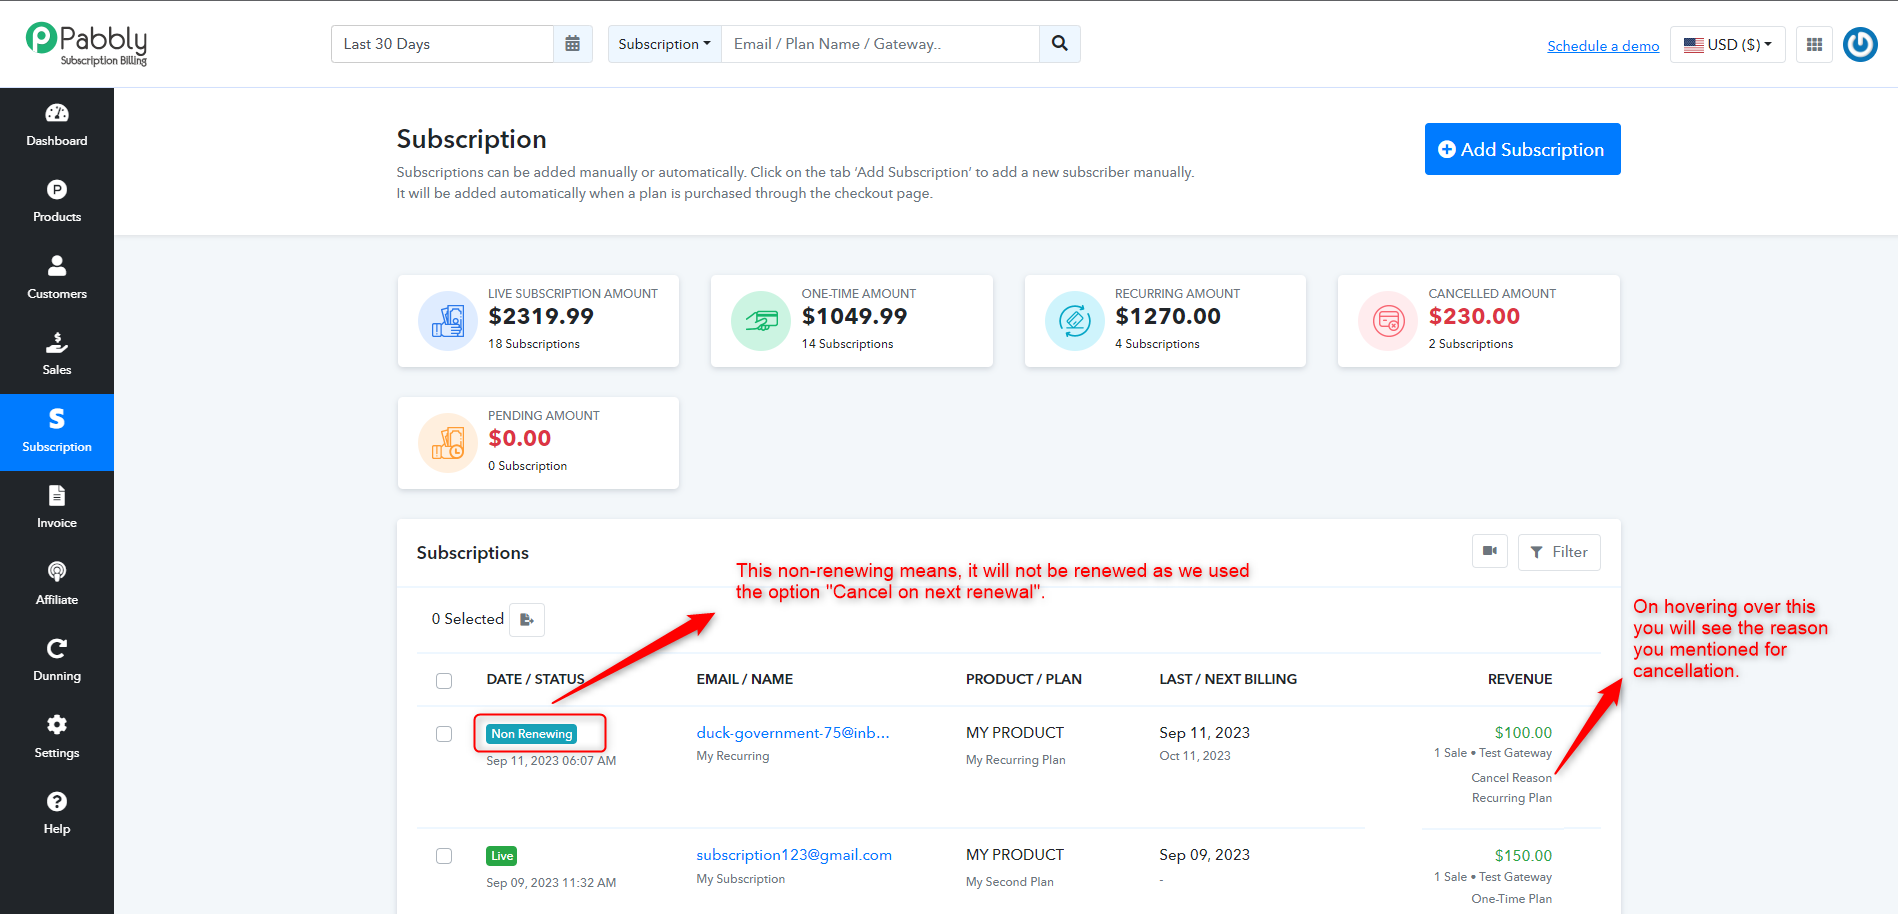The width and height of the screenshot is (1898, 914).
Task: Click the REVENUE column header
Action: tap(1520, 679)
